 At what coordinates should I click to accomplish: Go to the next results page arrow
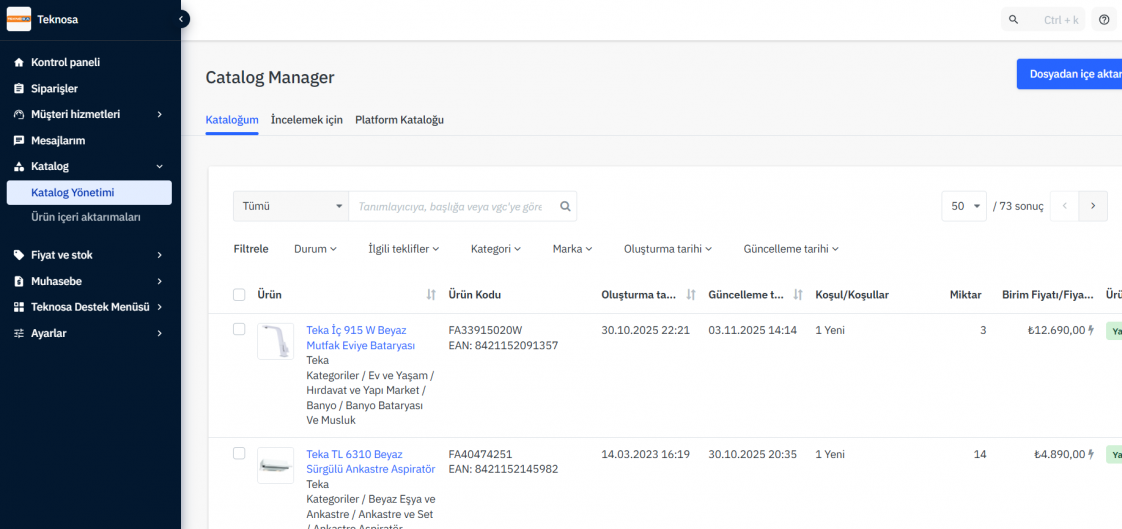pos(1093,206)
